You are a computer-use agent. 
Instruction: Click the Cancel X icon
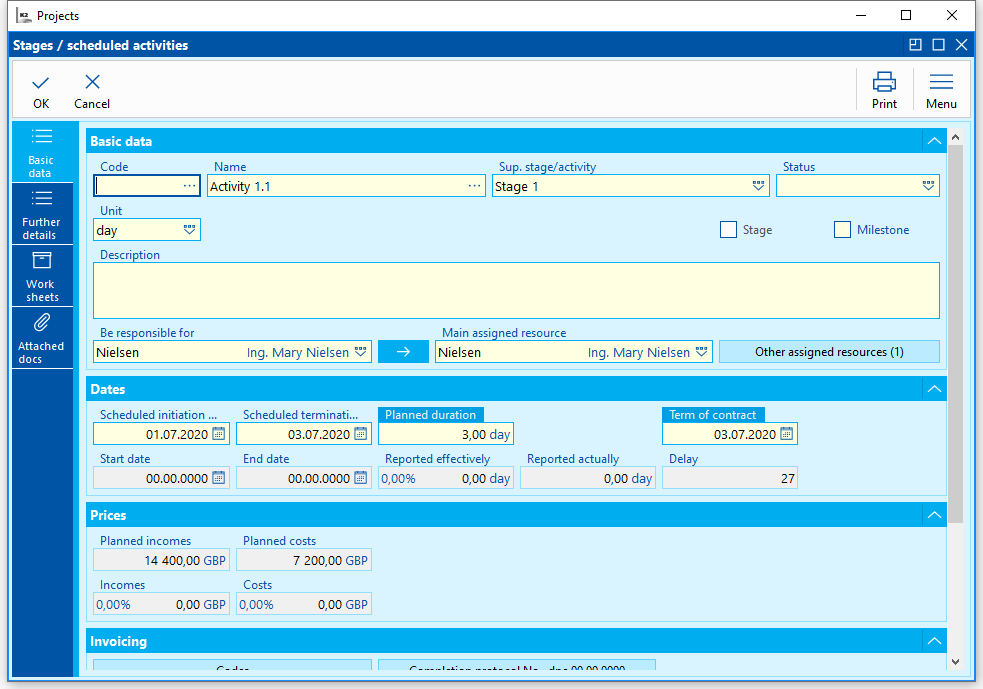pos(92,82)
